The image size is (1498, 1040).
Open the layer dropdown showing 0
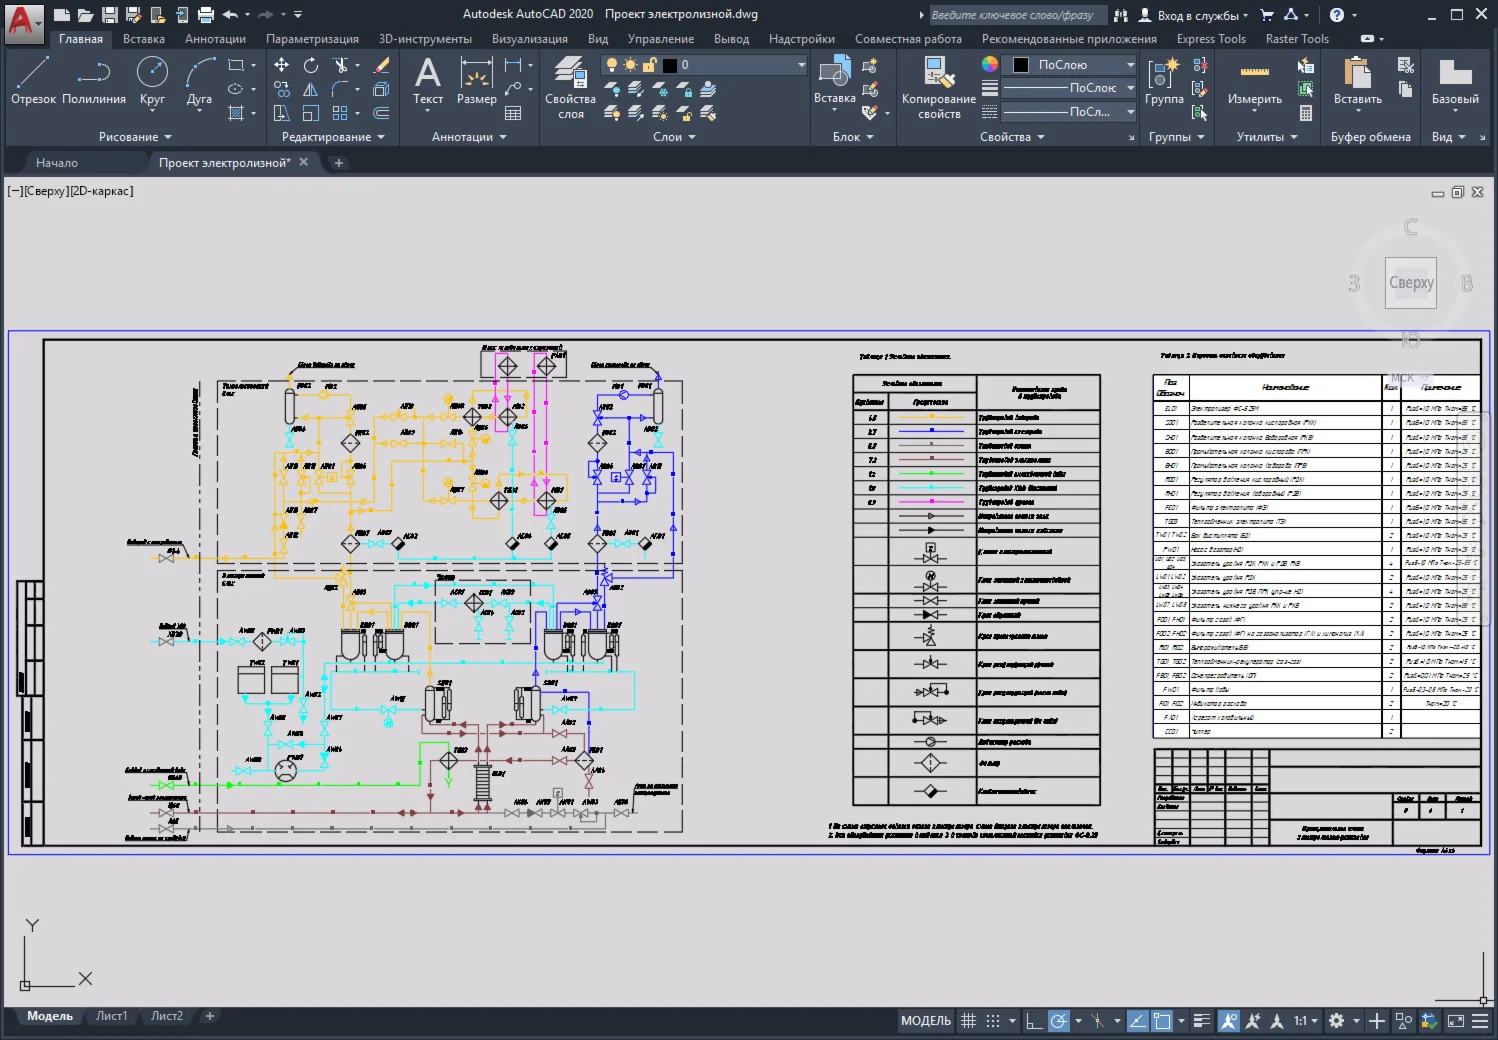pyautogui.click(x=704, y=65)
